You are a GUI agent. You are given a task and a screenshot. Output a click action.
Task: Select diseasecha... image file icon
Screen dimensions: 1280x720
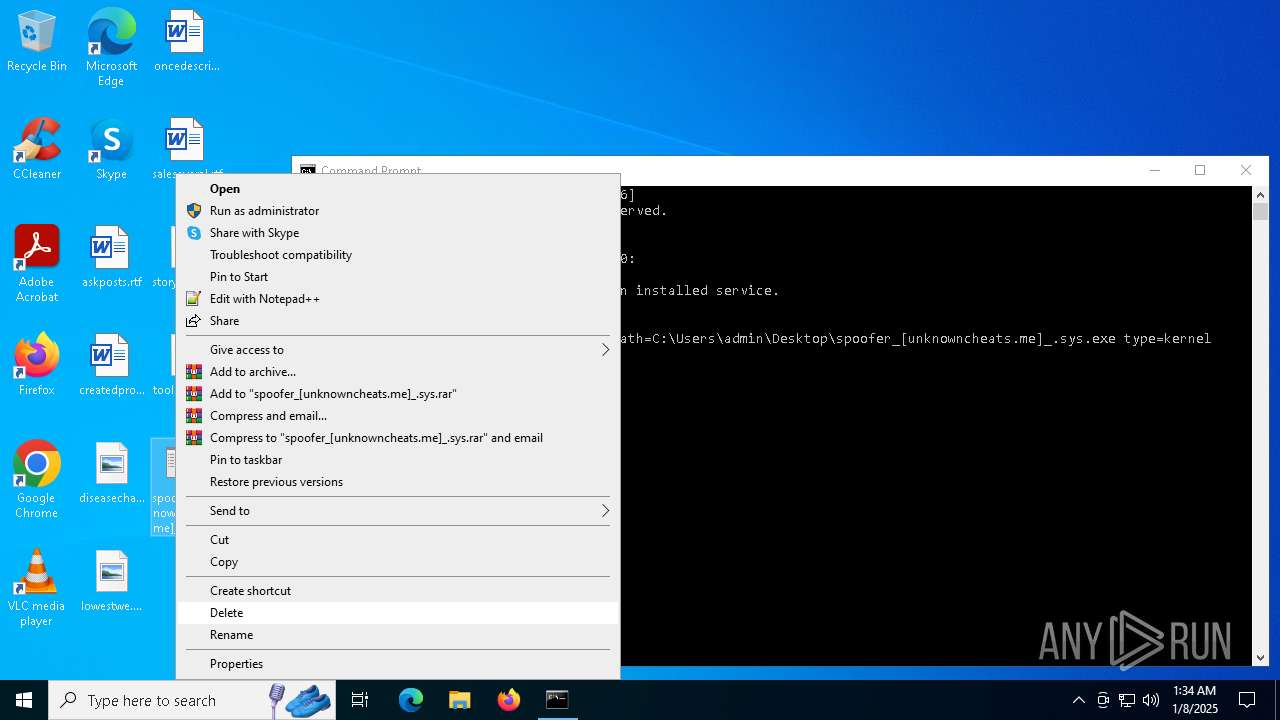point(111,474)
